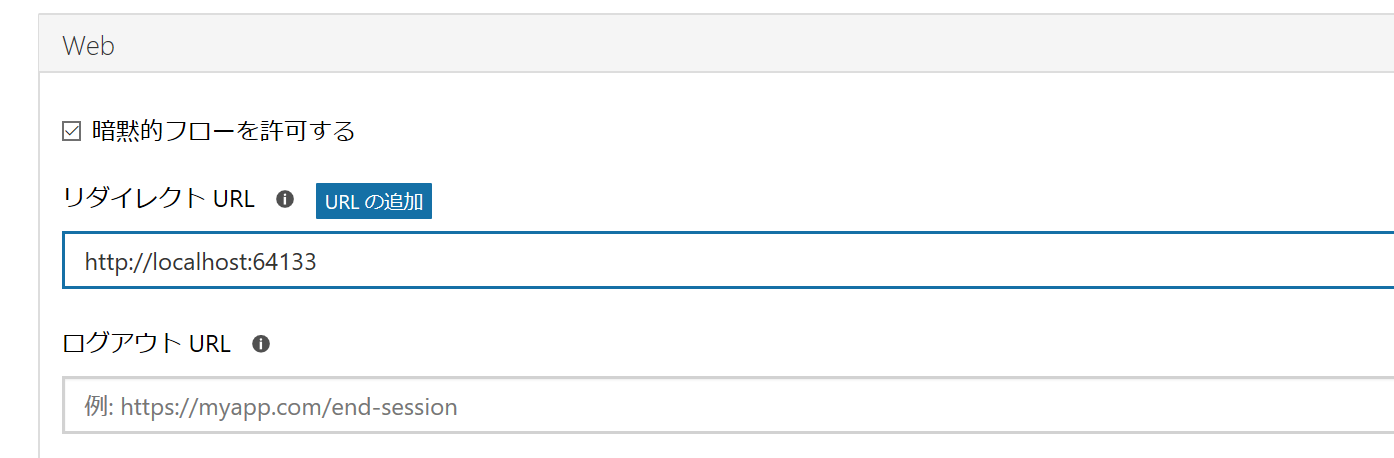Select the field with placeholder https://myapp.com/end-session

tap(728, 405)
